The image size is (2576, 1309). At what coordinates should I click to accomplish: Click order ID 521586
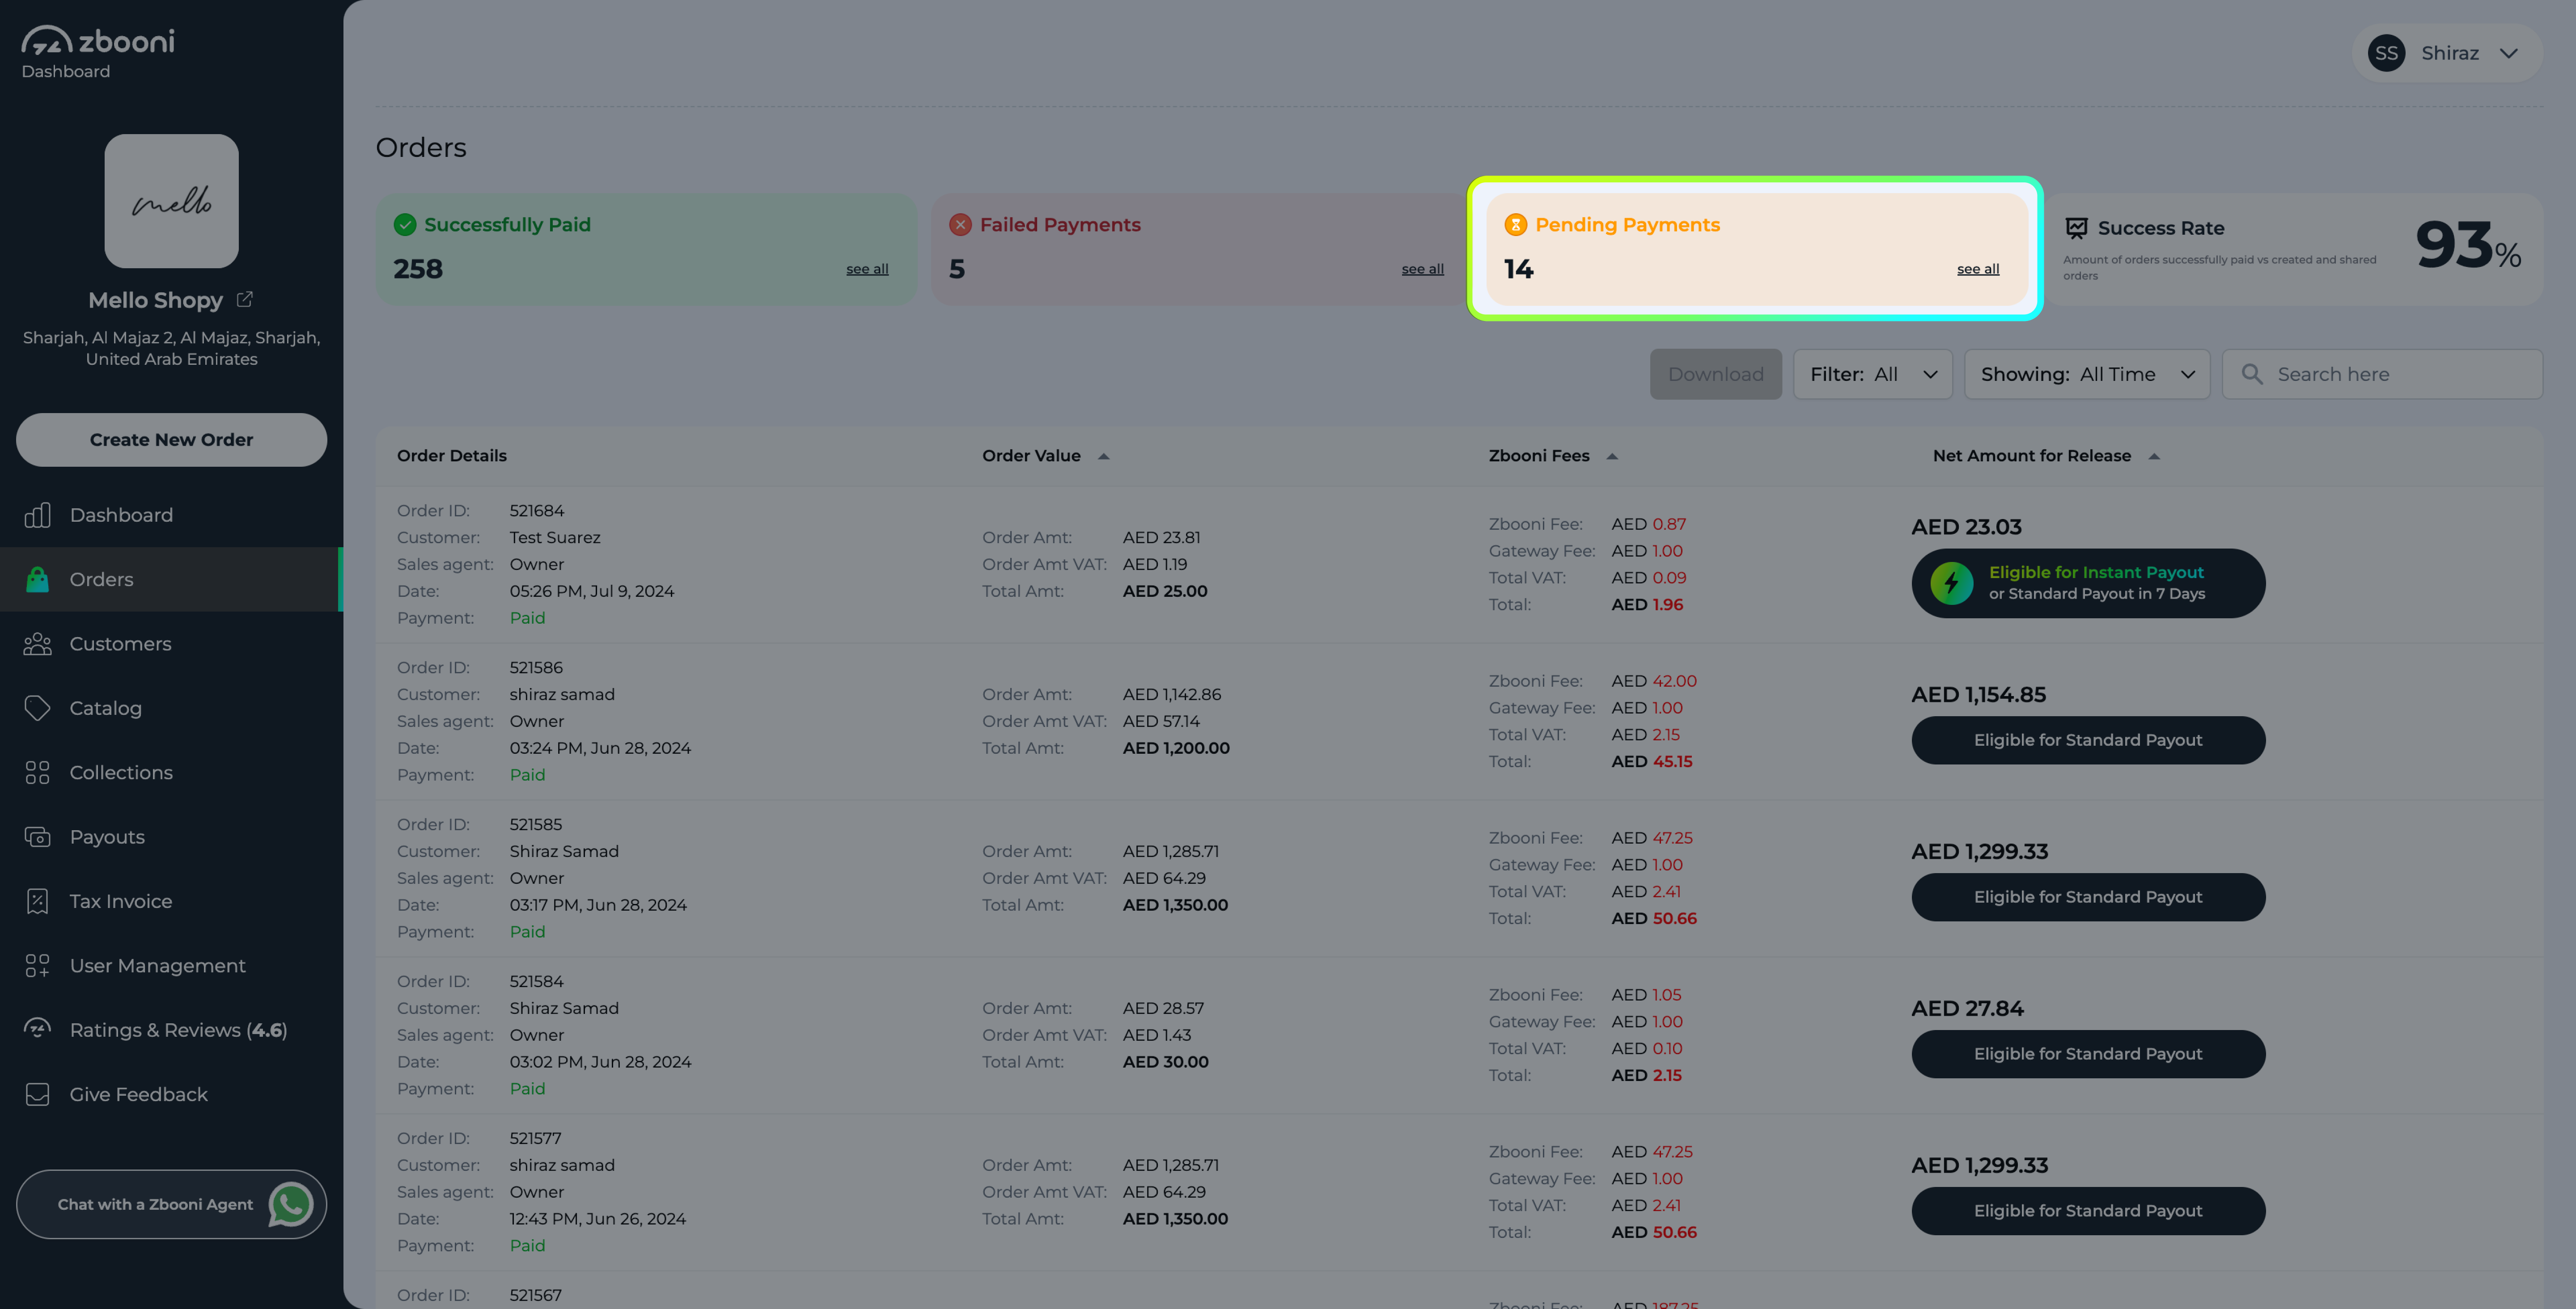536,668
